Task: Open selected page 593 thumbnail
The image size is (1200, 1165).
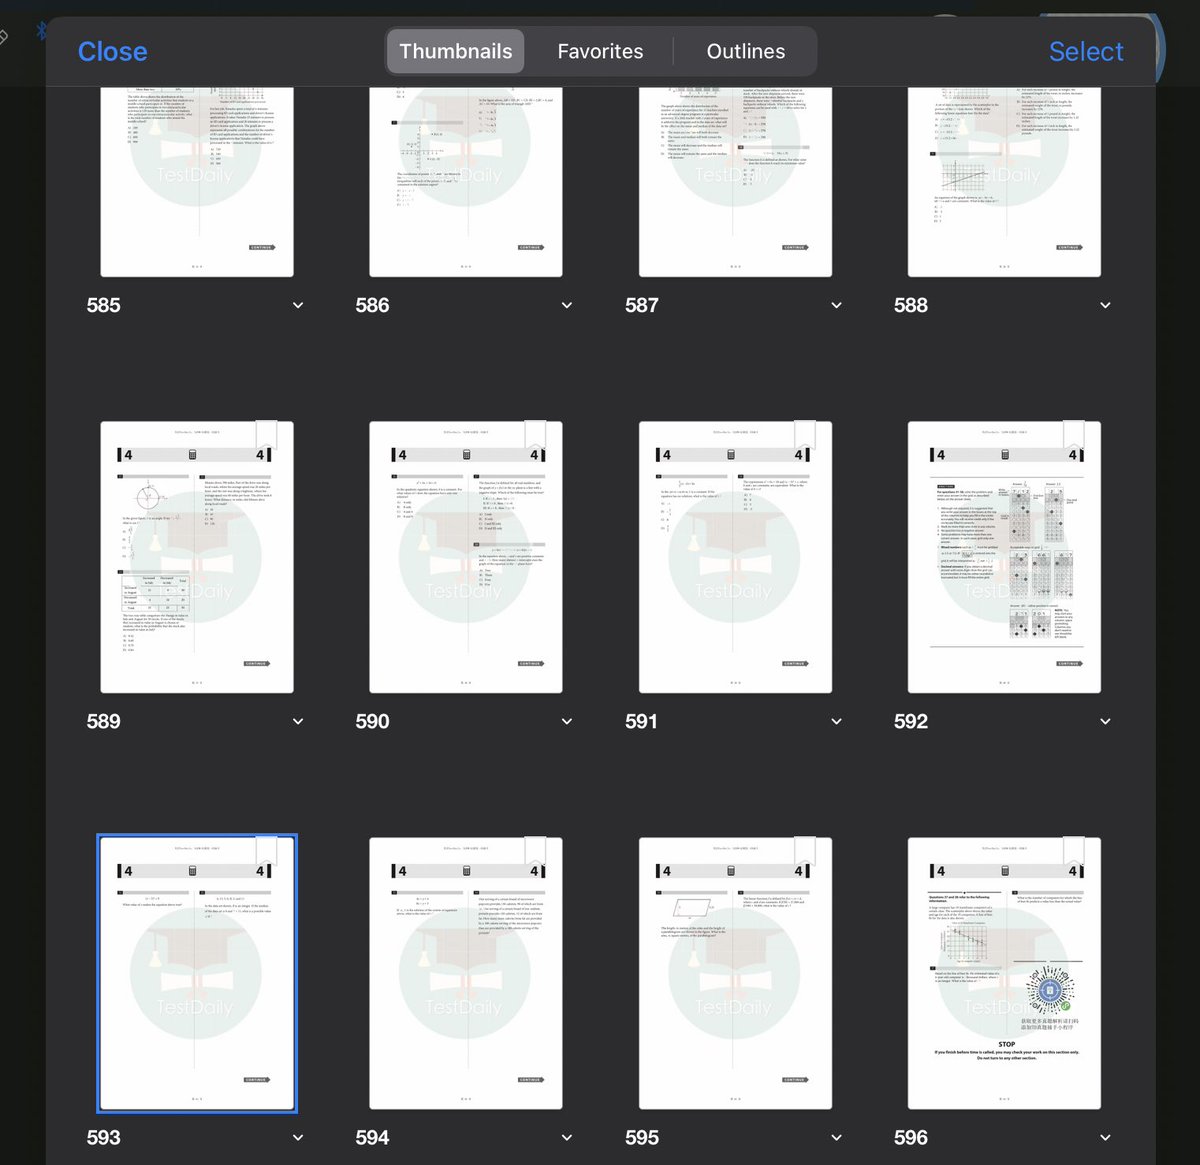Action: click(197, 973)
